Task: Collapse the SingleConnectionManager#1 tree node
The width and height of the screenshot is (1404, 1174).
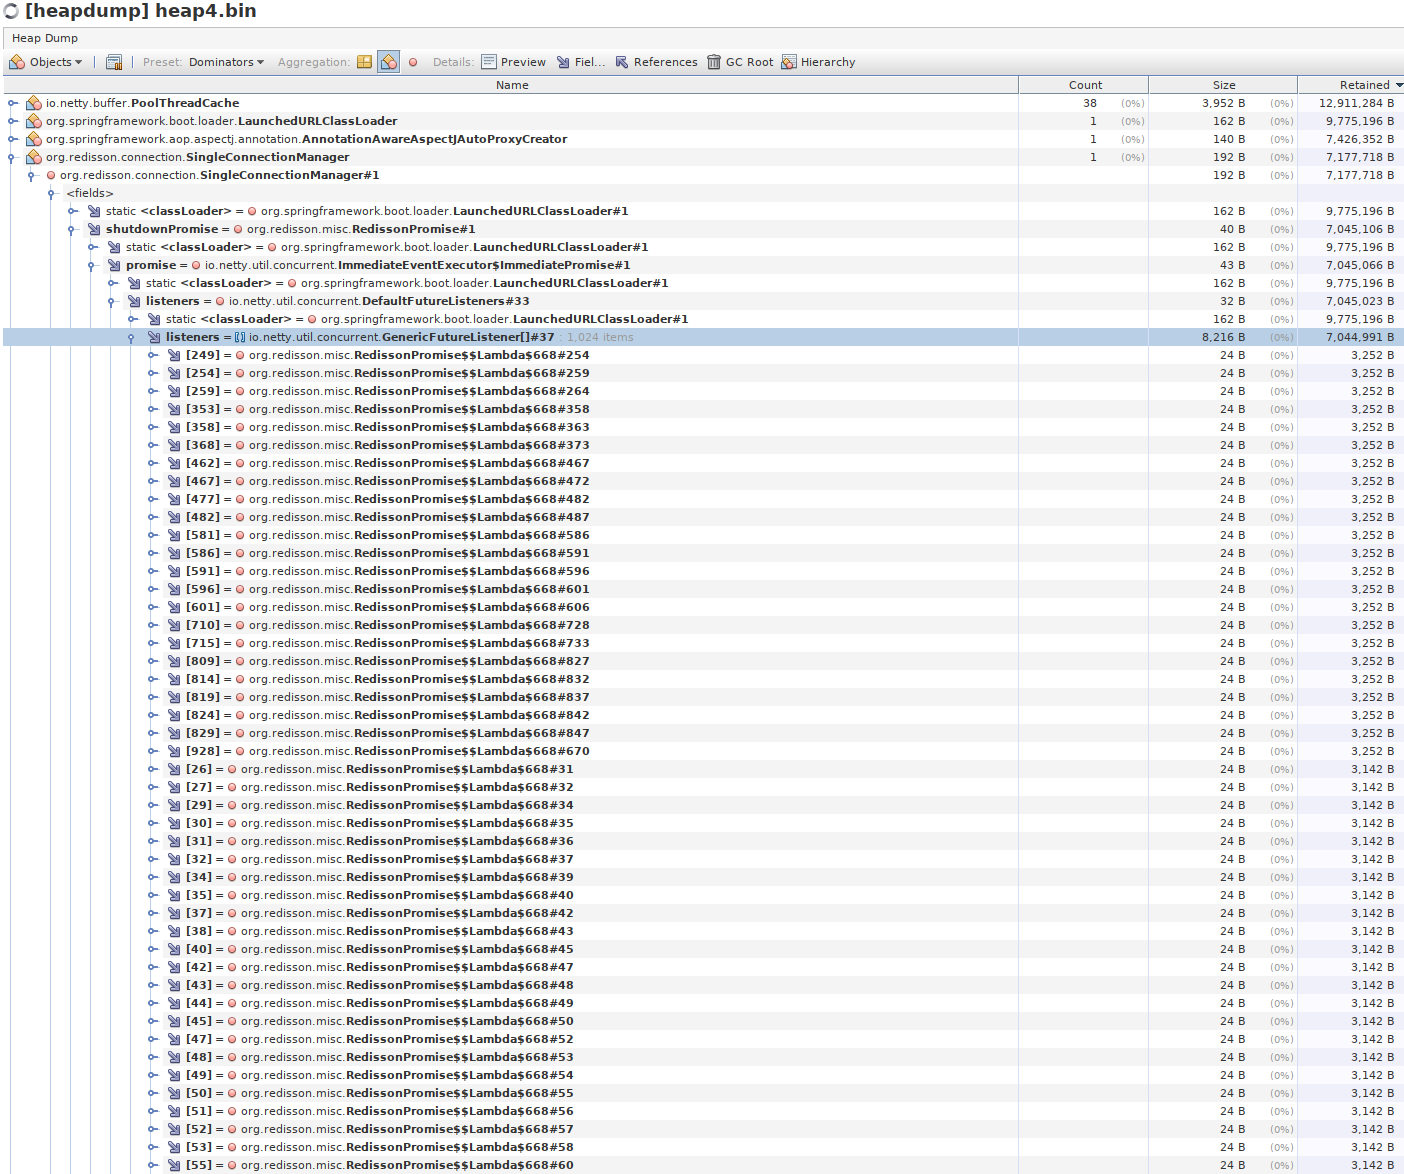Action: [29, 175]
